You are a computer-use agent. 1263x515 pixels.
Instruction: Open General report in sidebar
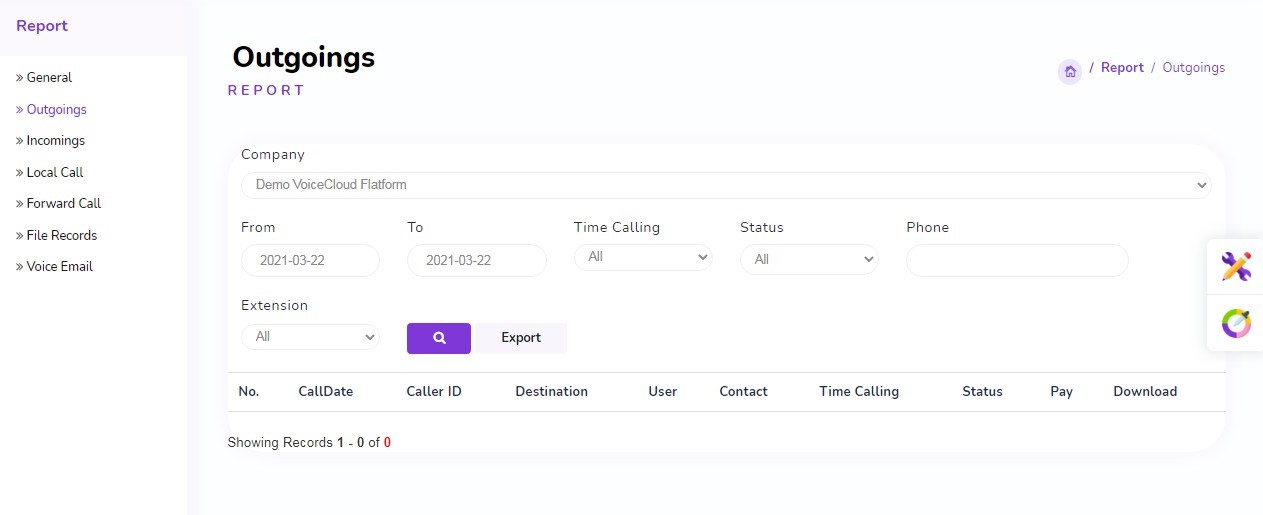tap(49, 78)
